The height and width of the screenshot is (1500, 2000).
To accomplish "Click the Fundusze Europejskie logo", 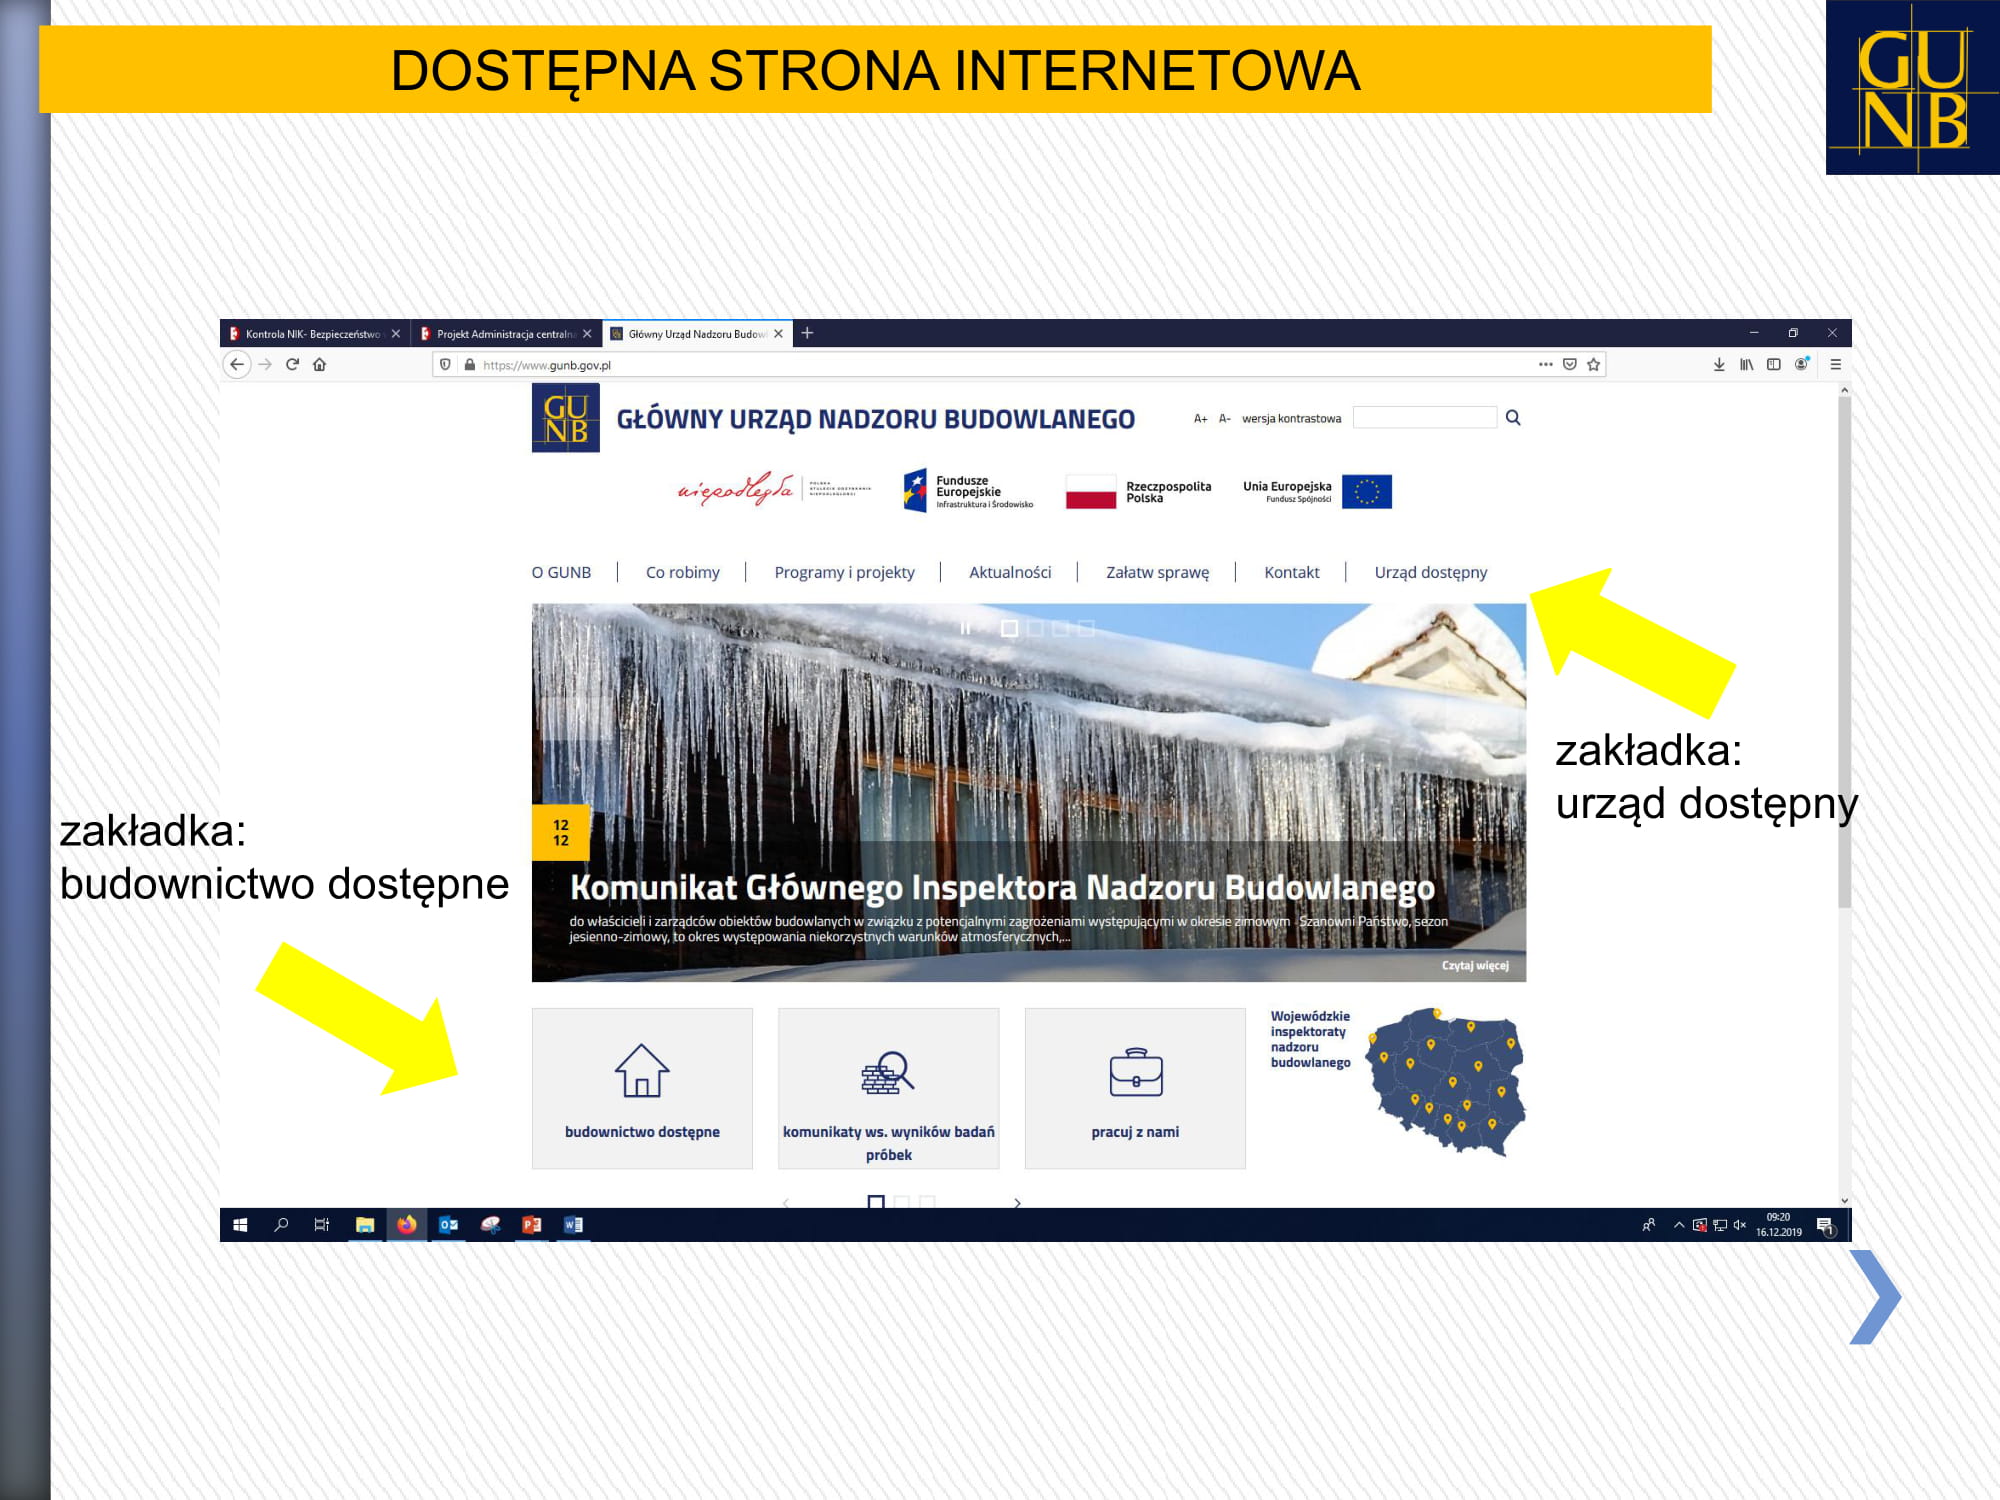I will (968, 491).
